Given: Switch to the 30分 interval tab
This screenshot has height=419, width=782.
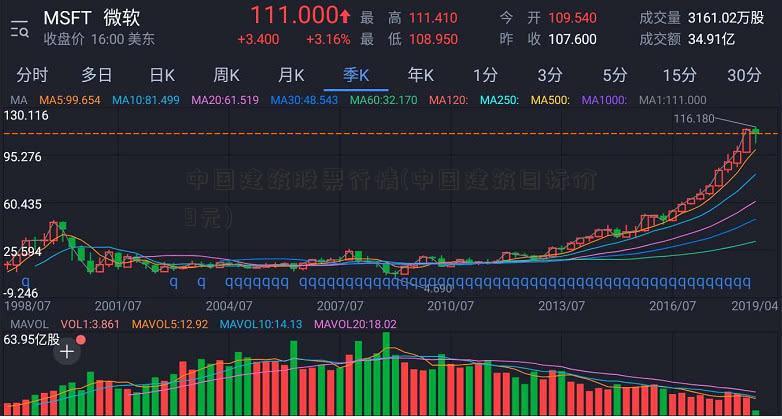Looking at the screenshot, I should 744,75.
